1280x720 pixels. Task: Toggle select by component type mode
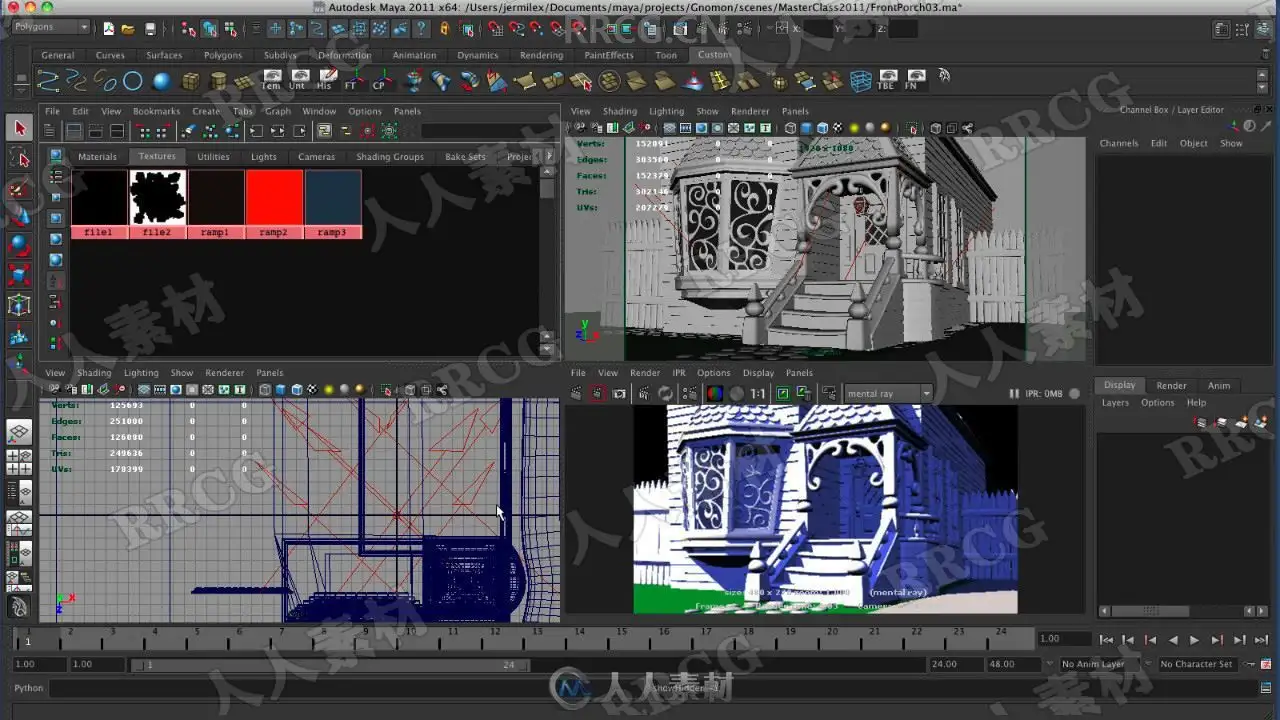pos(231,29)
